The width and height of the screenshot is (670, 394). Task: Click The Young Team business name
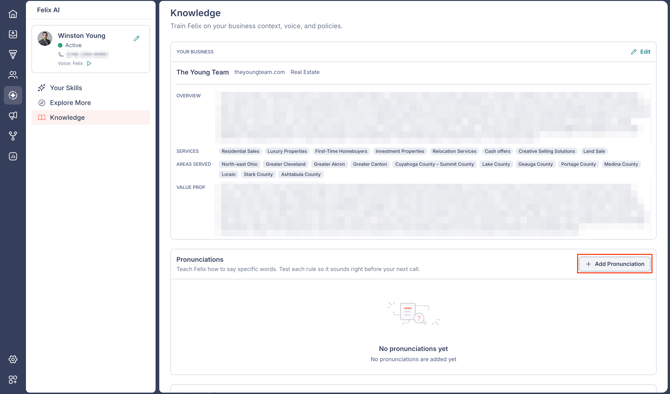[x=203, y=72]
